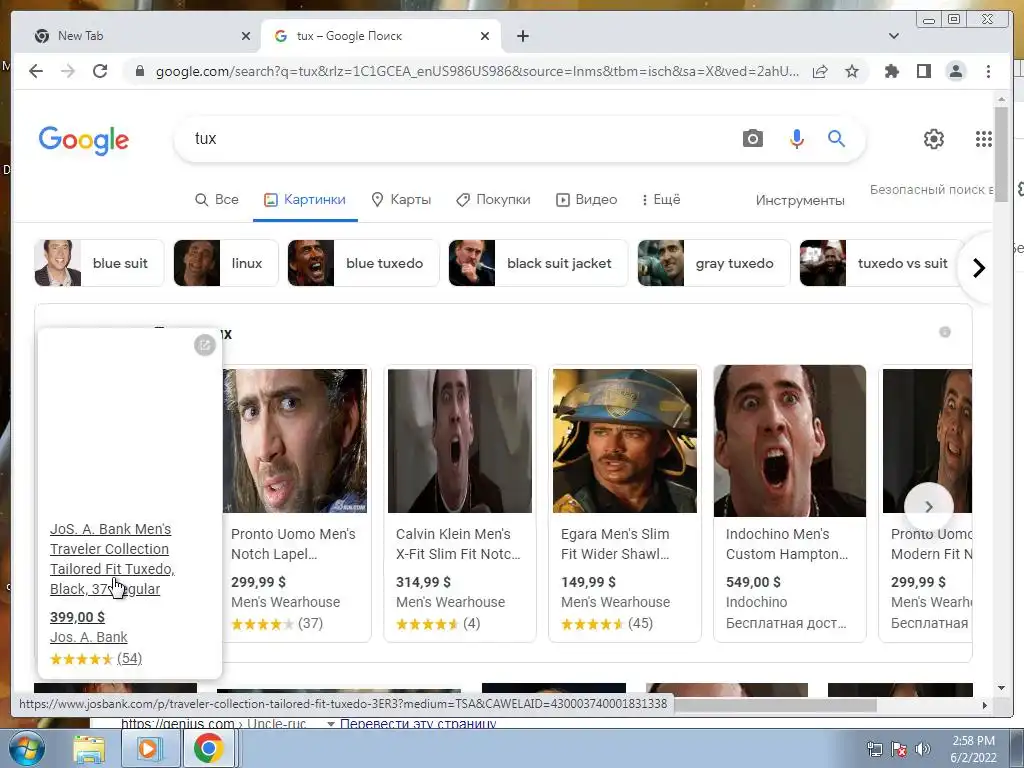Select the Картинки tab
The width and height of the screenshot is (1024, 768).
305,200
